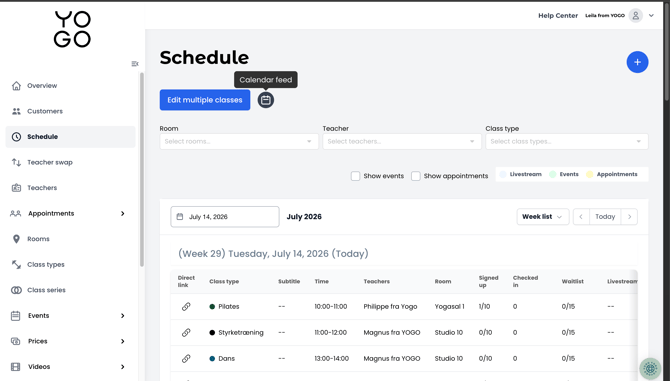Enable the Show appointments checkbox
The image size is (670, 381).
coord(415,176)
